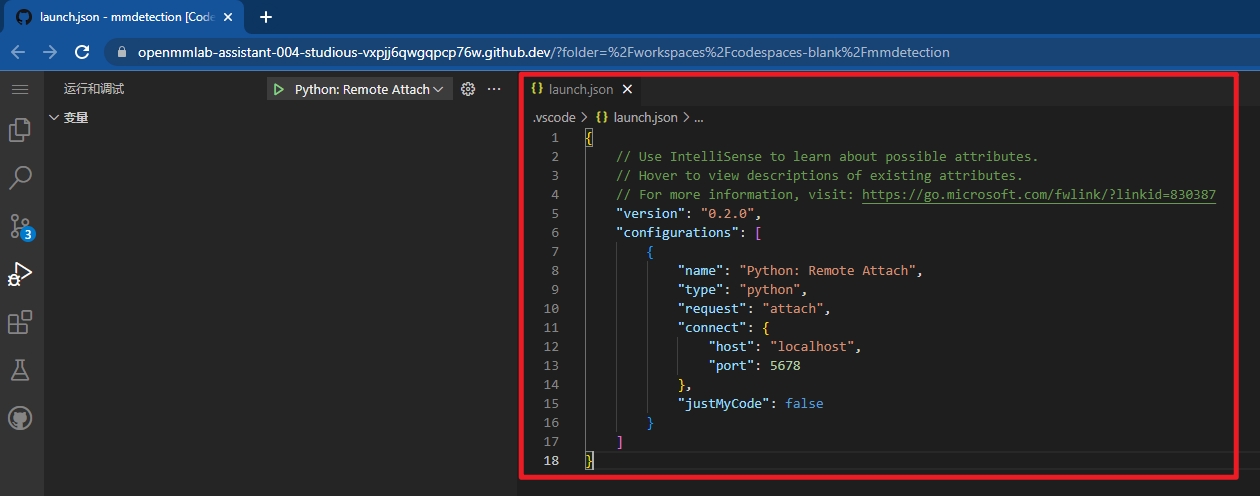Click the .vscode breadcrumb segment
Screen dimensions: 1260x496
coord(554,117)
